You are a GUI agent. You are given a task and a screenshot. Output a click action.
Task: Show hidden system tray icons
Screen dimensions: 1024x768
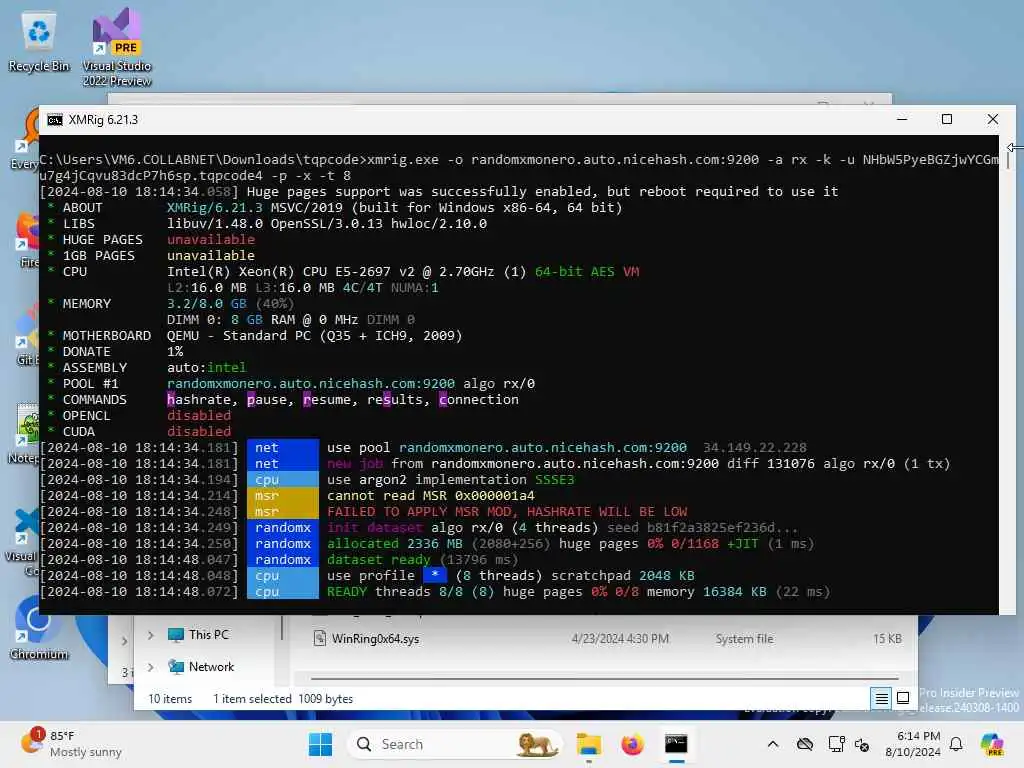(x=773, y=744)
